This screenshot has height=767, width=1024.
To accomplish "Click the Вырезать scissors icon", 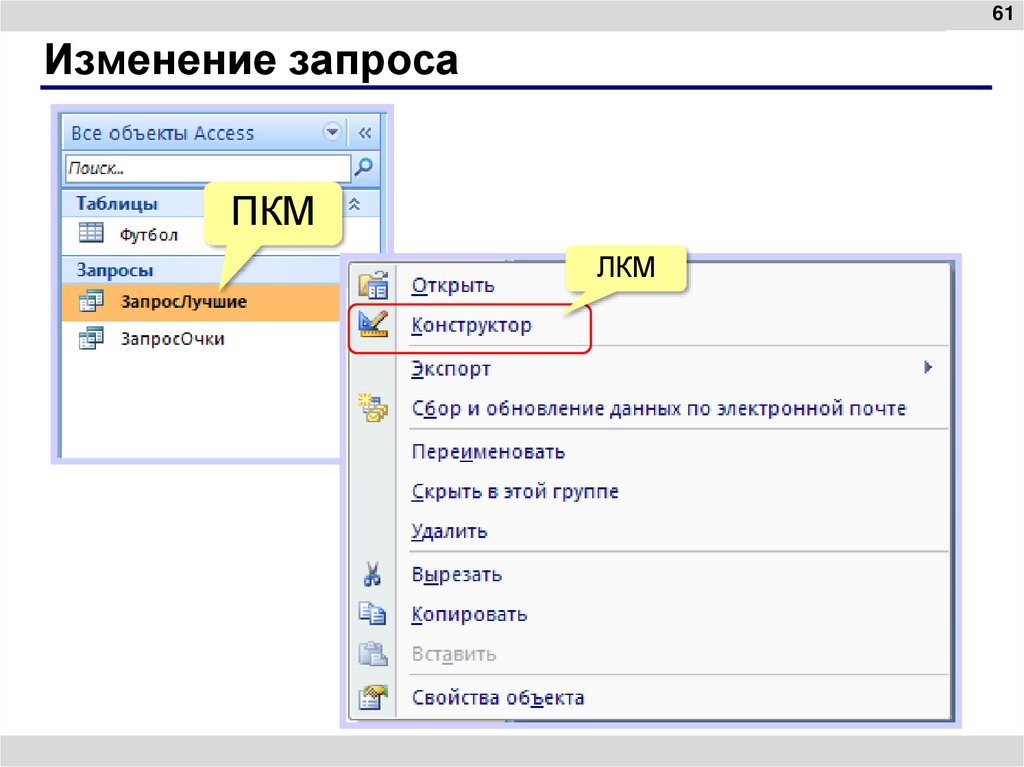I will tap(374, 574).
